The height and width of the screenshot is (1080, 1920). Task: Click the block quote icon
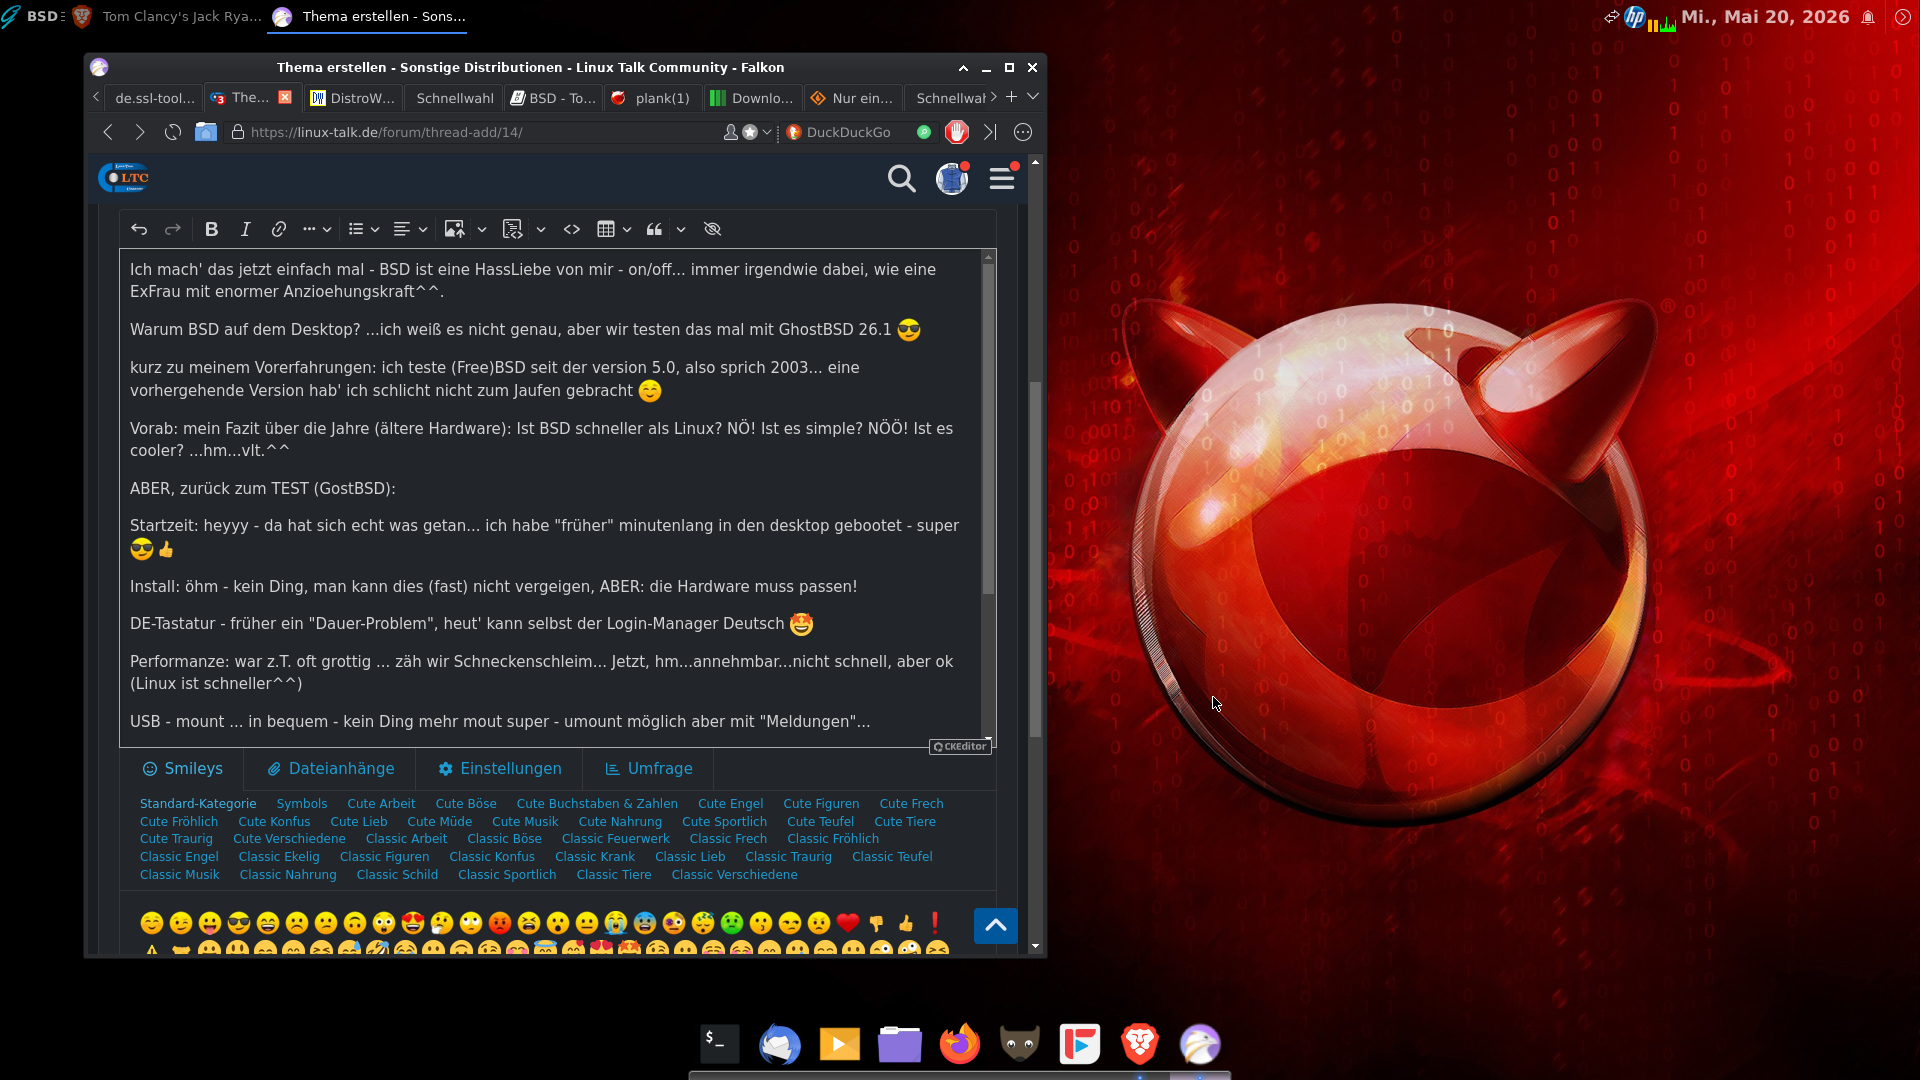tap(654, 229)
